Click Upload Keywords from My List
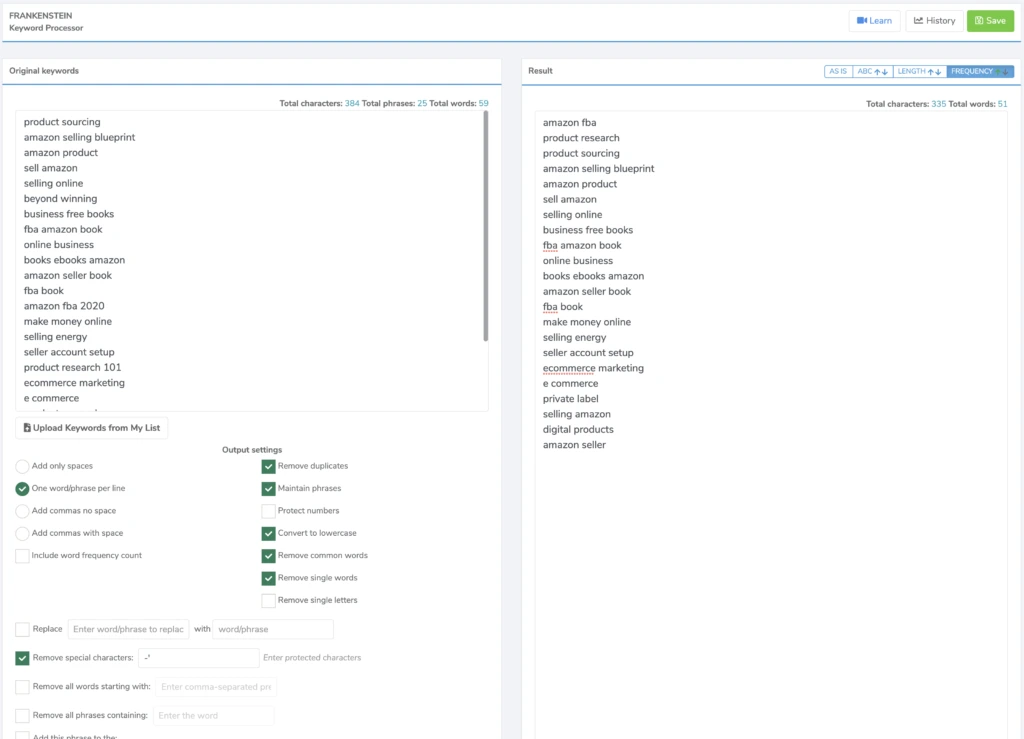This screenshot has width=1024, height=739. [91, 428]
